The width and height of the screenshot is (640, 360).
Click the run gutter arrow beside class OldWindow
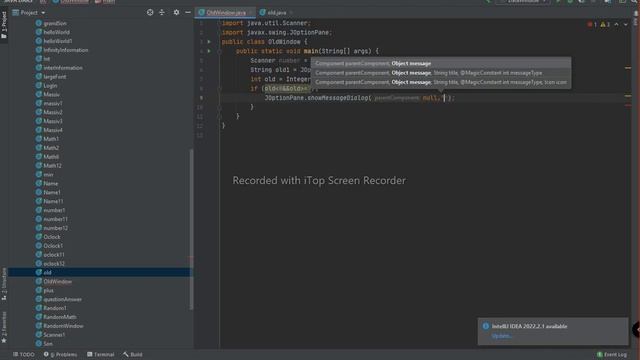coord(209,42)
